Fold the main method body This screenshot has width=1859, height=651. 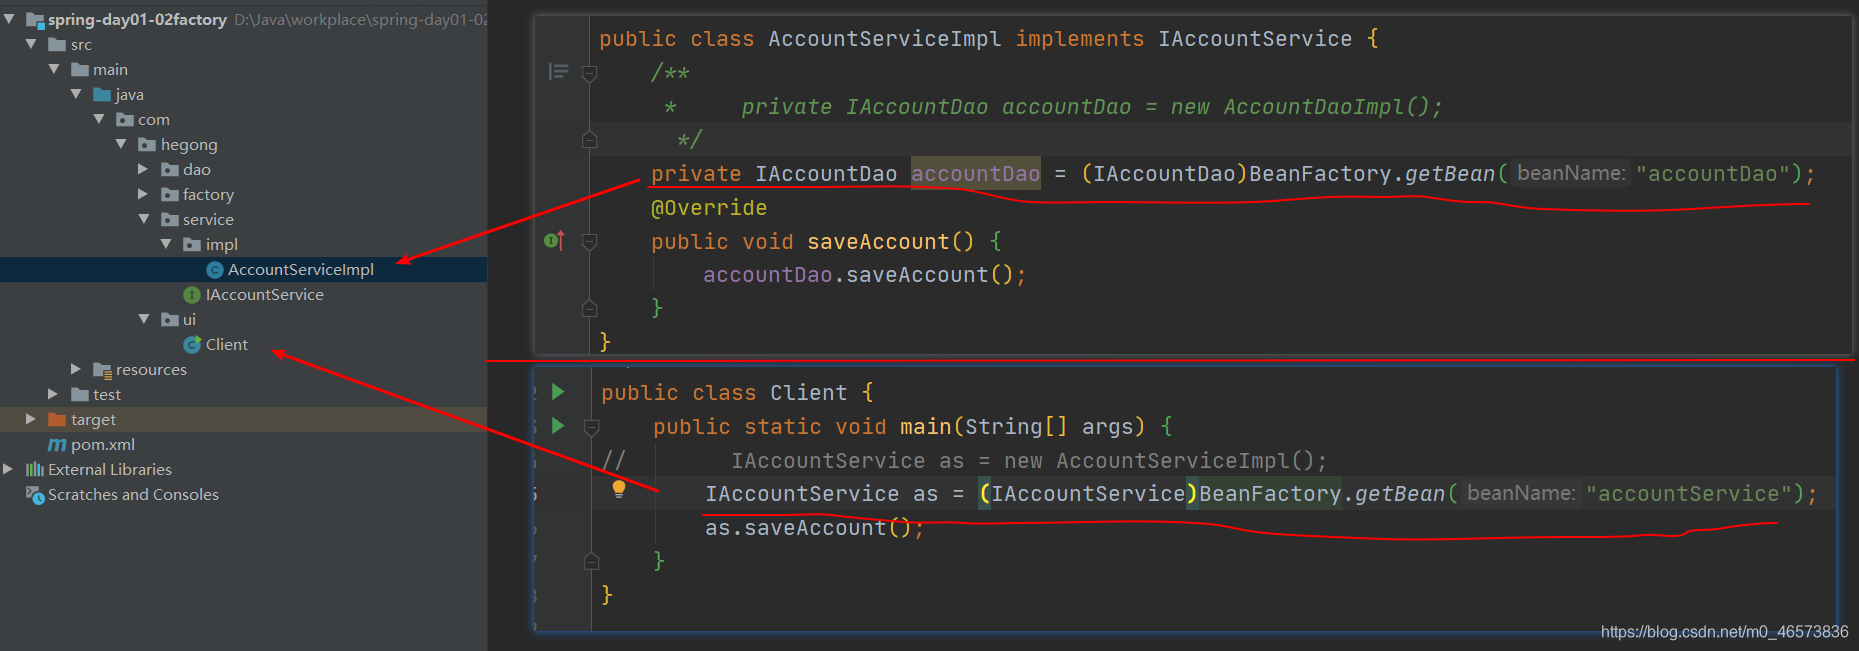tap(591, 427)
